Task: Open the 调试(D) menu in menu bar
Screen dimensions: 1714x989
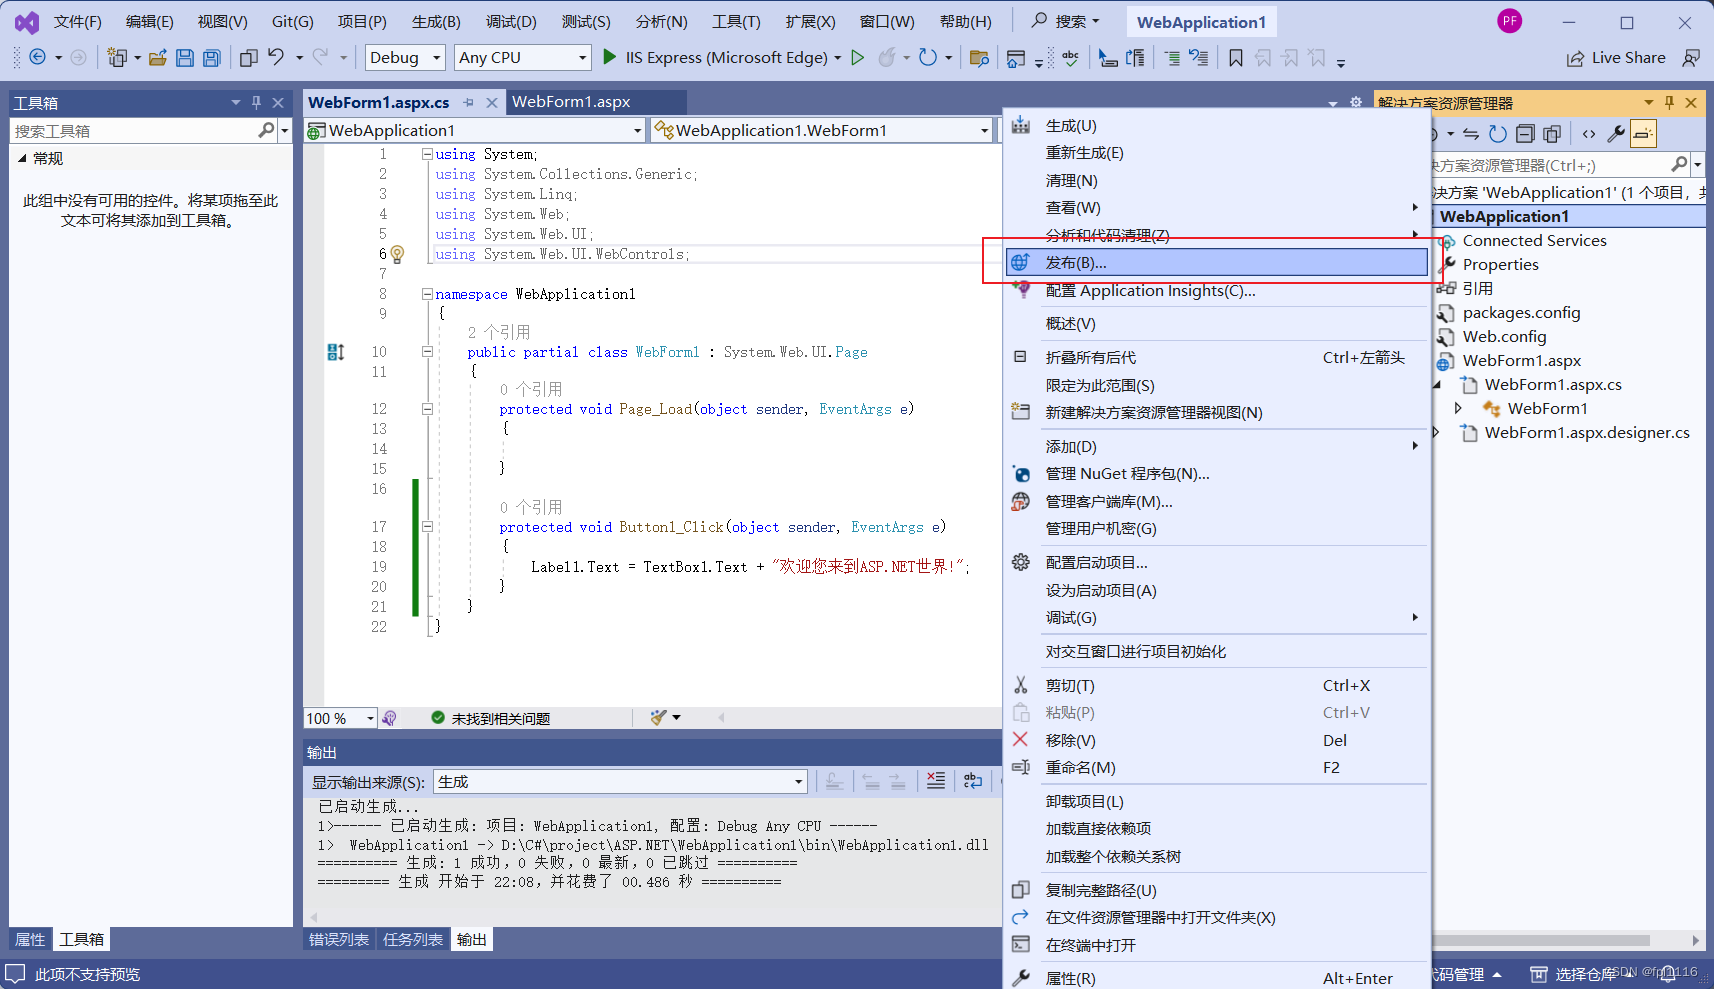Action: [511, 21]
